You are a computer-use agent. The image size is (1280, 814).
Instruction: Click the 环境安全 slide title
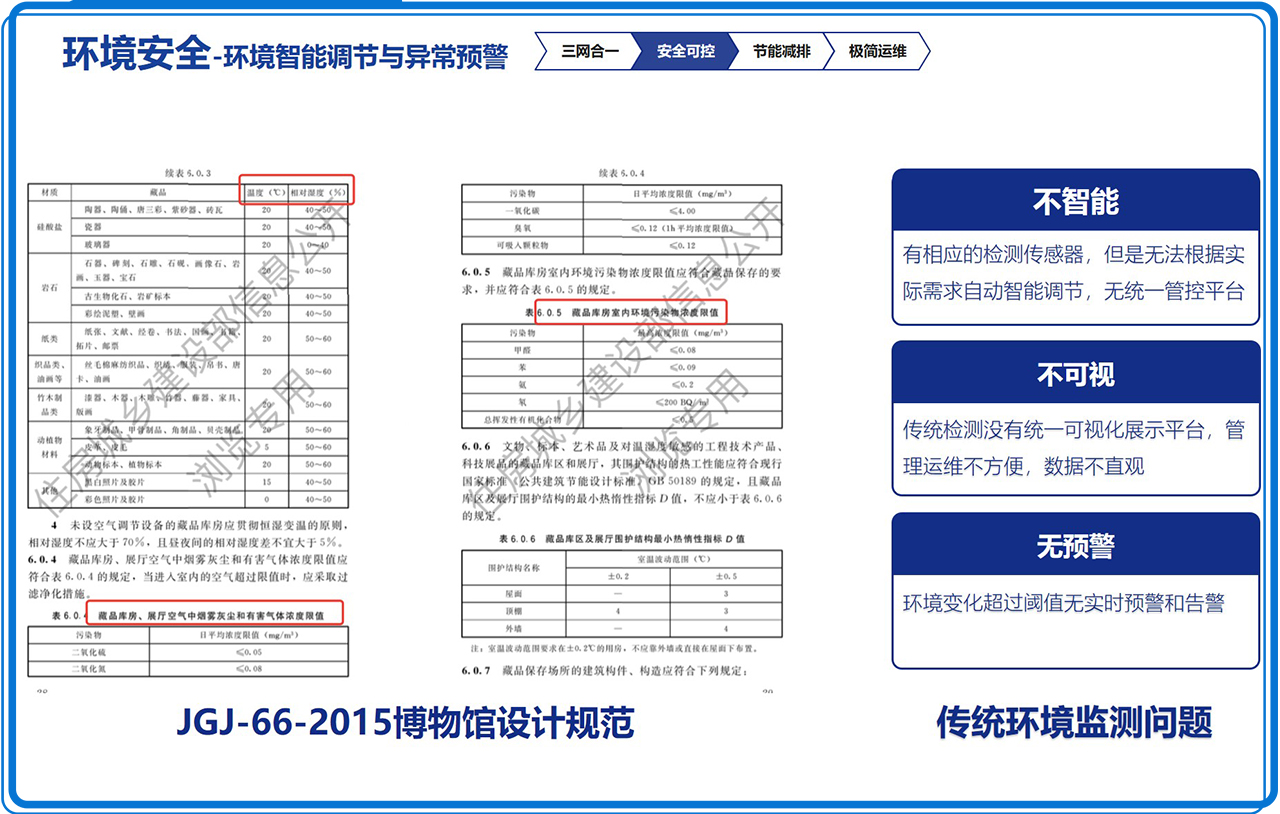(135, 52)
